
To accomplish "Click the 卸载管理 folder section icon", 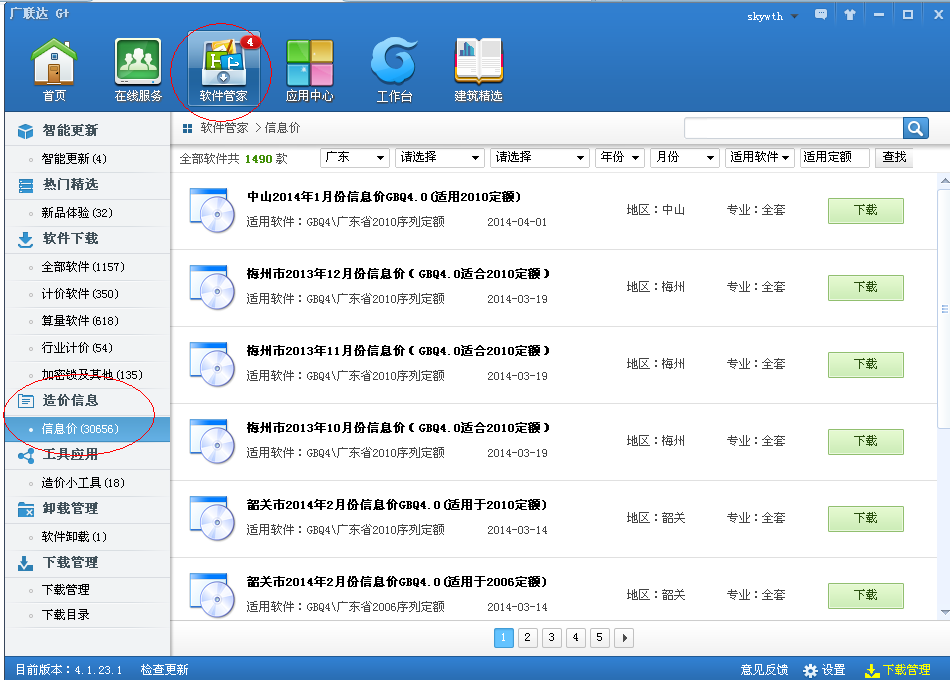I will [25, 510].
